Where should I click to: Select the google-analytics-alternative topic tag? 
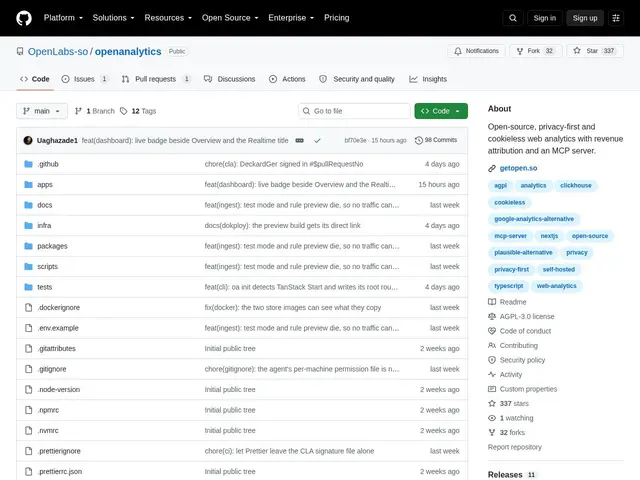[533, 219]
